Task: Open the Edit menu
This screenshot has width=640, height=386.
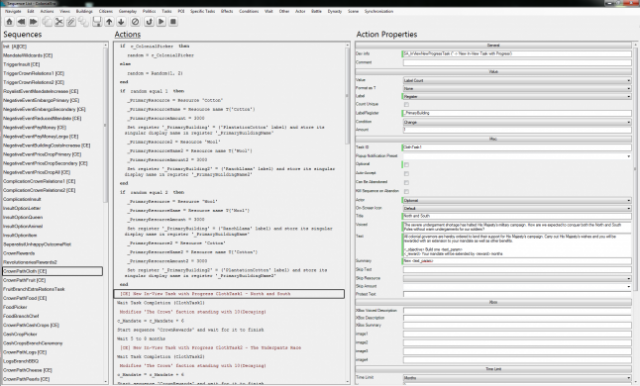Action: coord(31,11)
